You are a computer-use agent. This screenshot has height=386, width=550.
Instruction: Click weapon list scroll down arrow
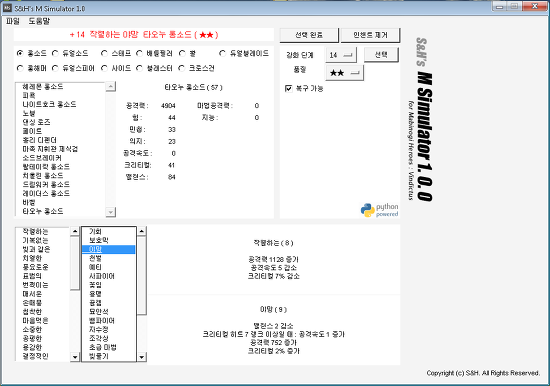(110, 212)
